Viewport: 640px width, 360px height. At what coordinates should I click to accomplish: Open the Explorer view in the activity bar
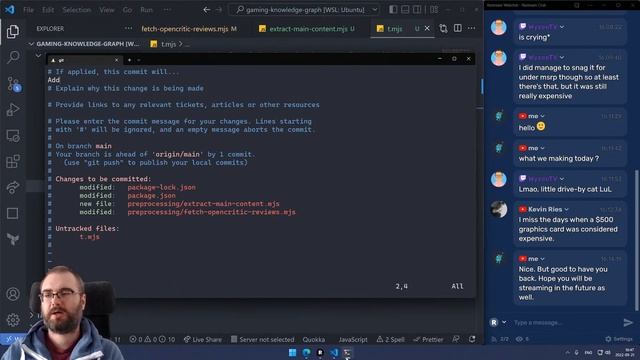click(x=13, y=31)
